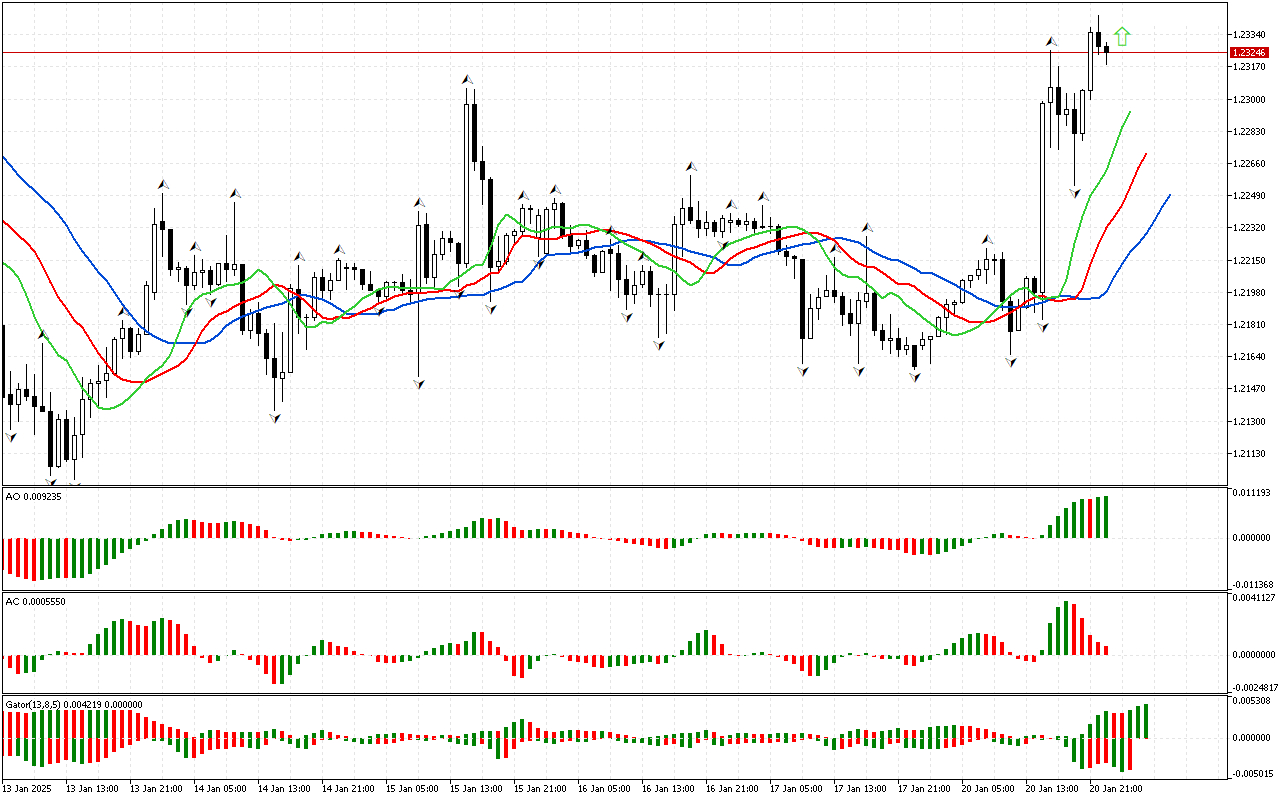
Task: Click price scale value 1.22150
Action: pyautogui.click(x=1250, y=261)
